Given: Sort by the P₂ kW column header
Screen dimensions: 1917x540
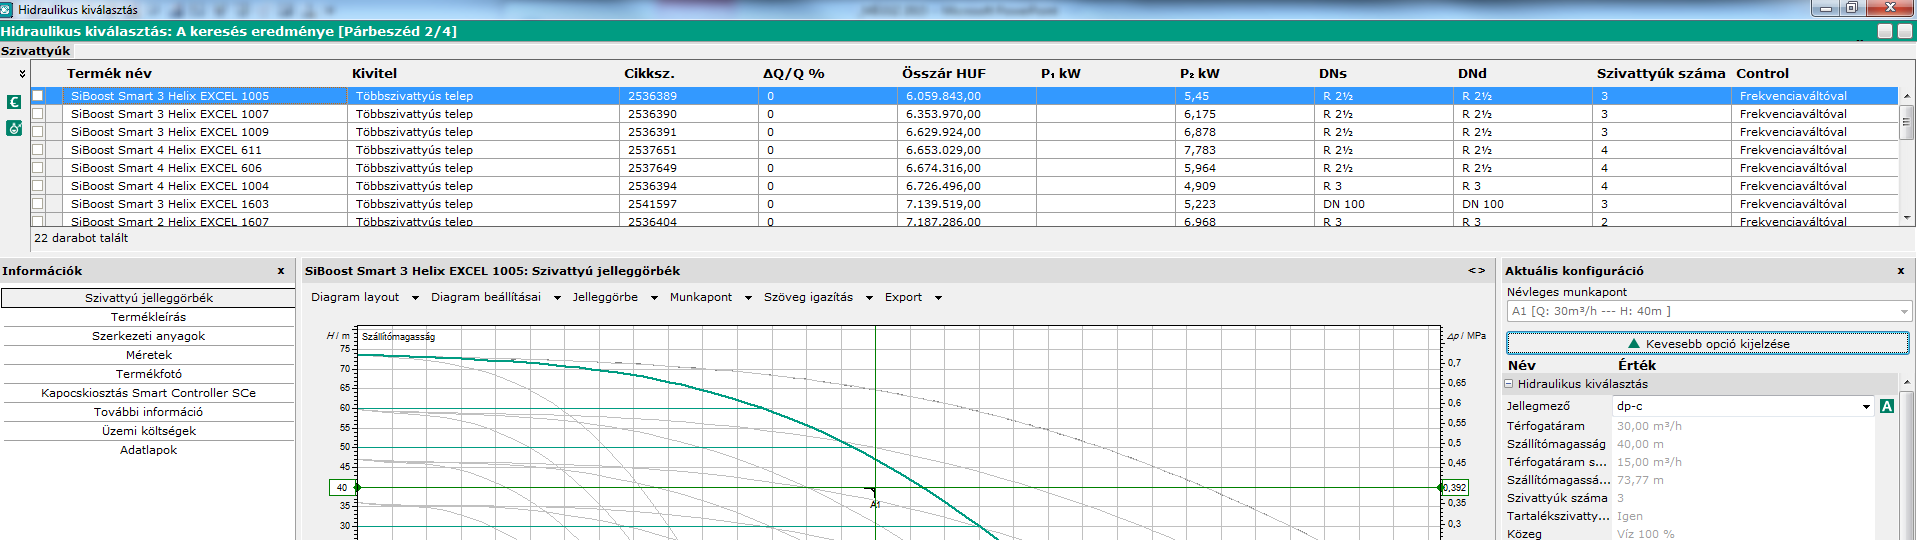Looking at the screenshot, I should click(x=1199, y=73).
